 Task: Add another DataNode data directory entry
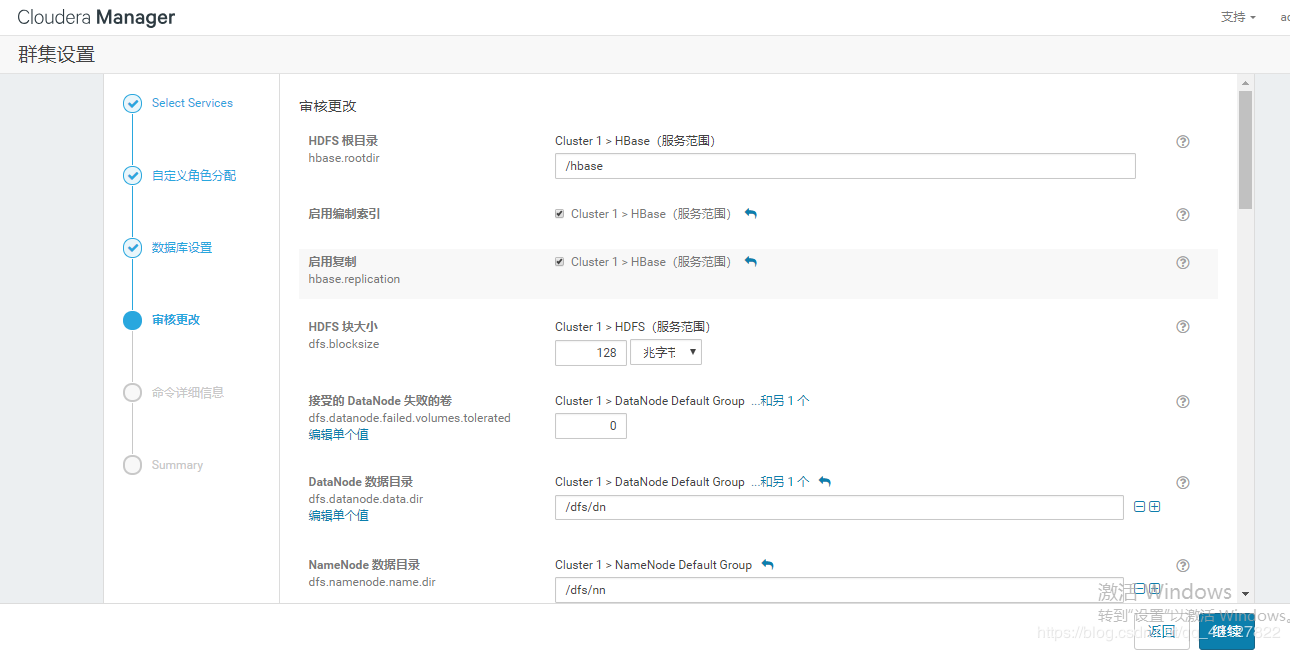(x=1155, y=507)
